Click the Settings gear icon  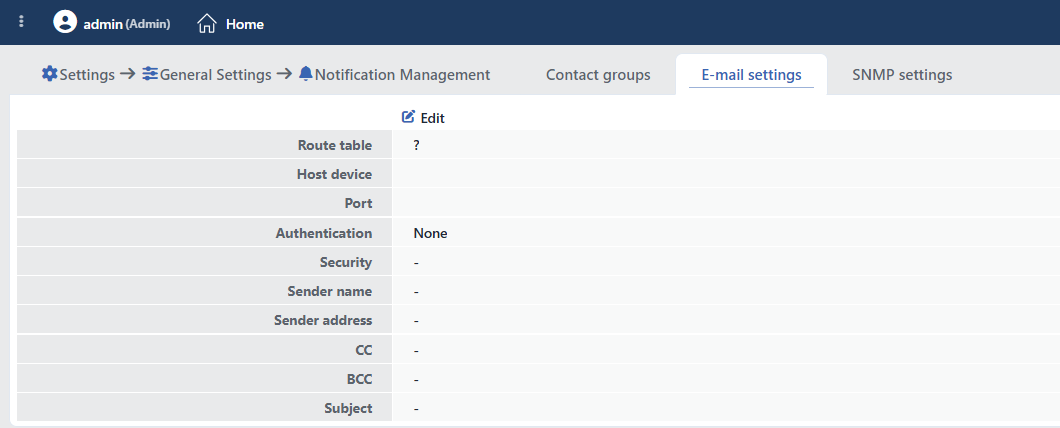(49, 74)
